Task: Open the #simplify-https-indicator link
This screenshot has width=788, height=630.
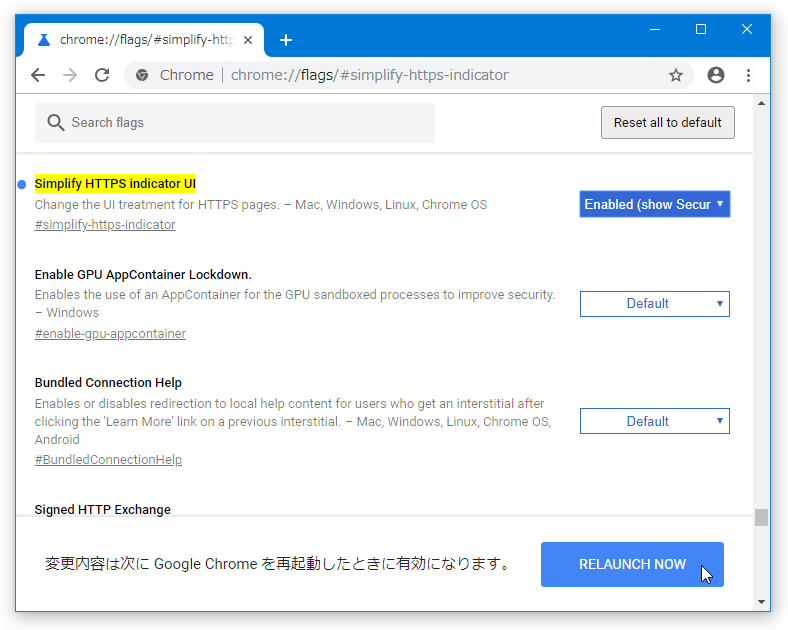Action: click(105, 225)
